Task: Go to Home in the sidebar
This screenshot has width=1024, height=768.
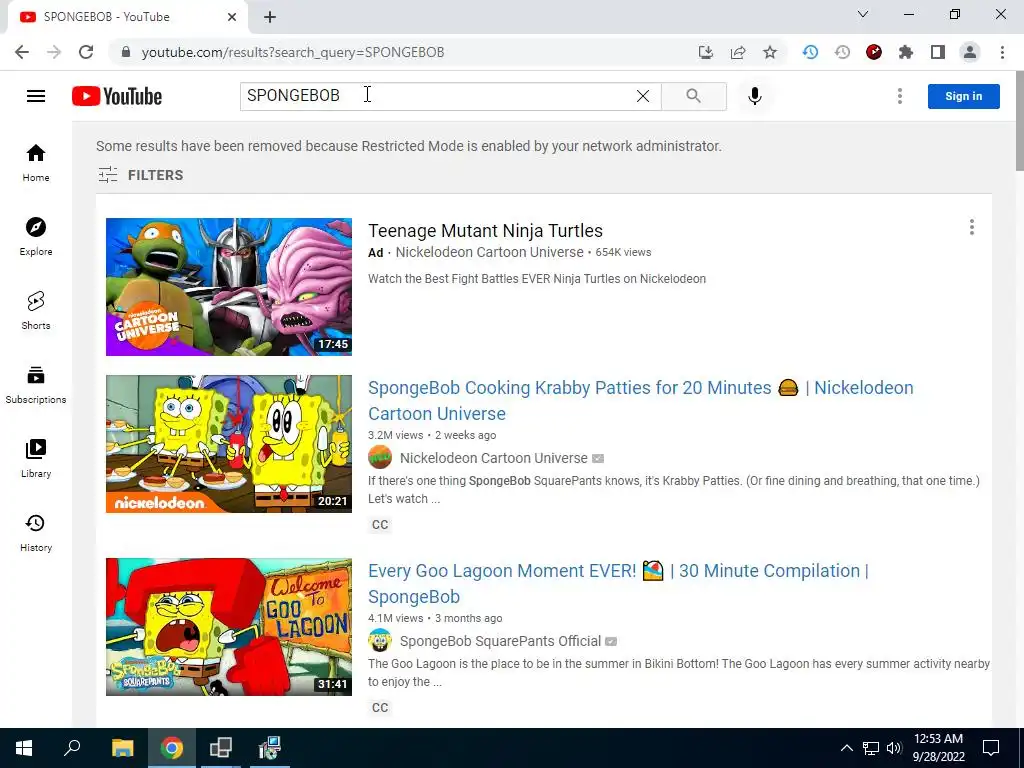Action: 36,163
